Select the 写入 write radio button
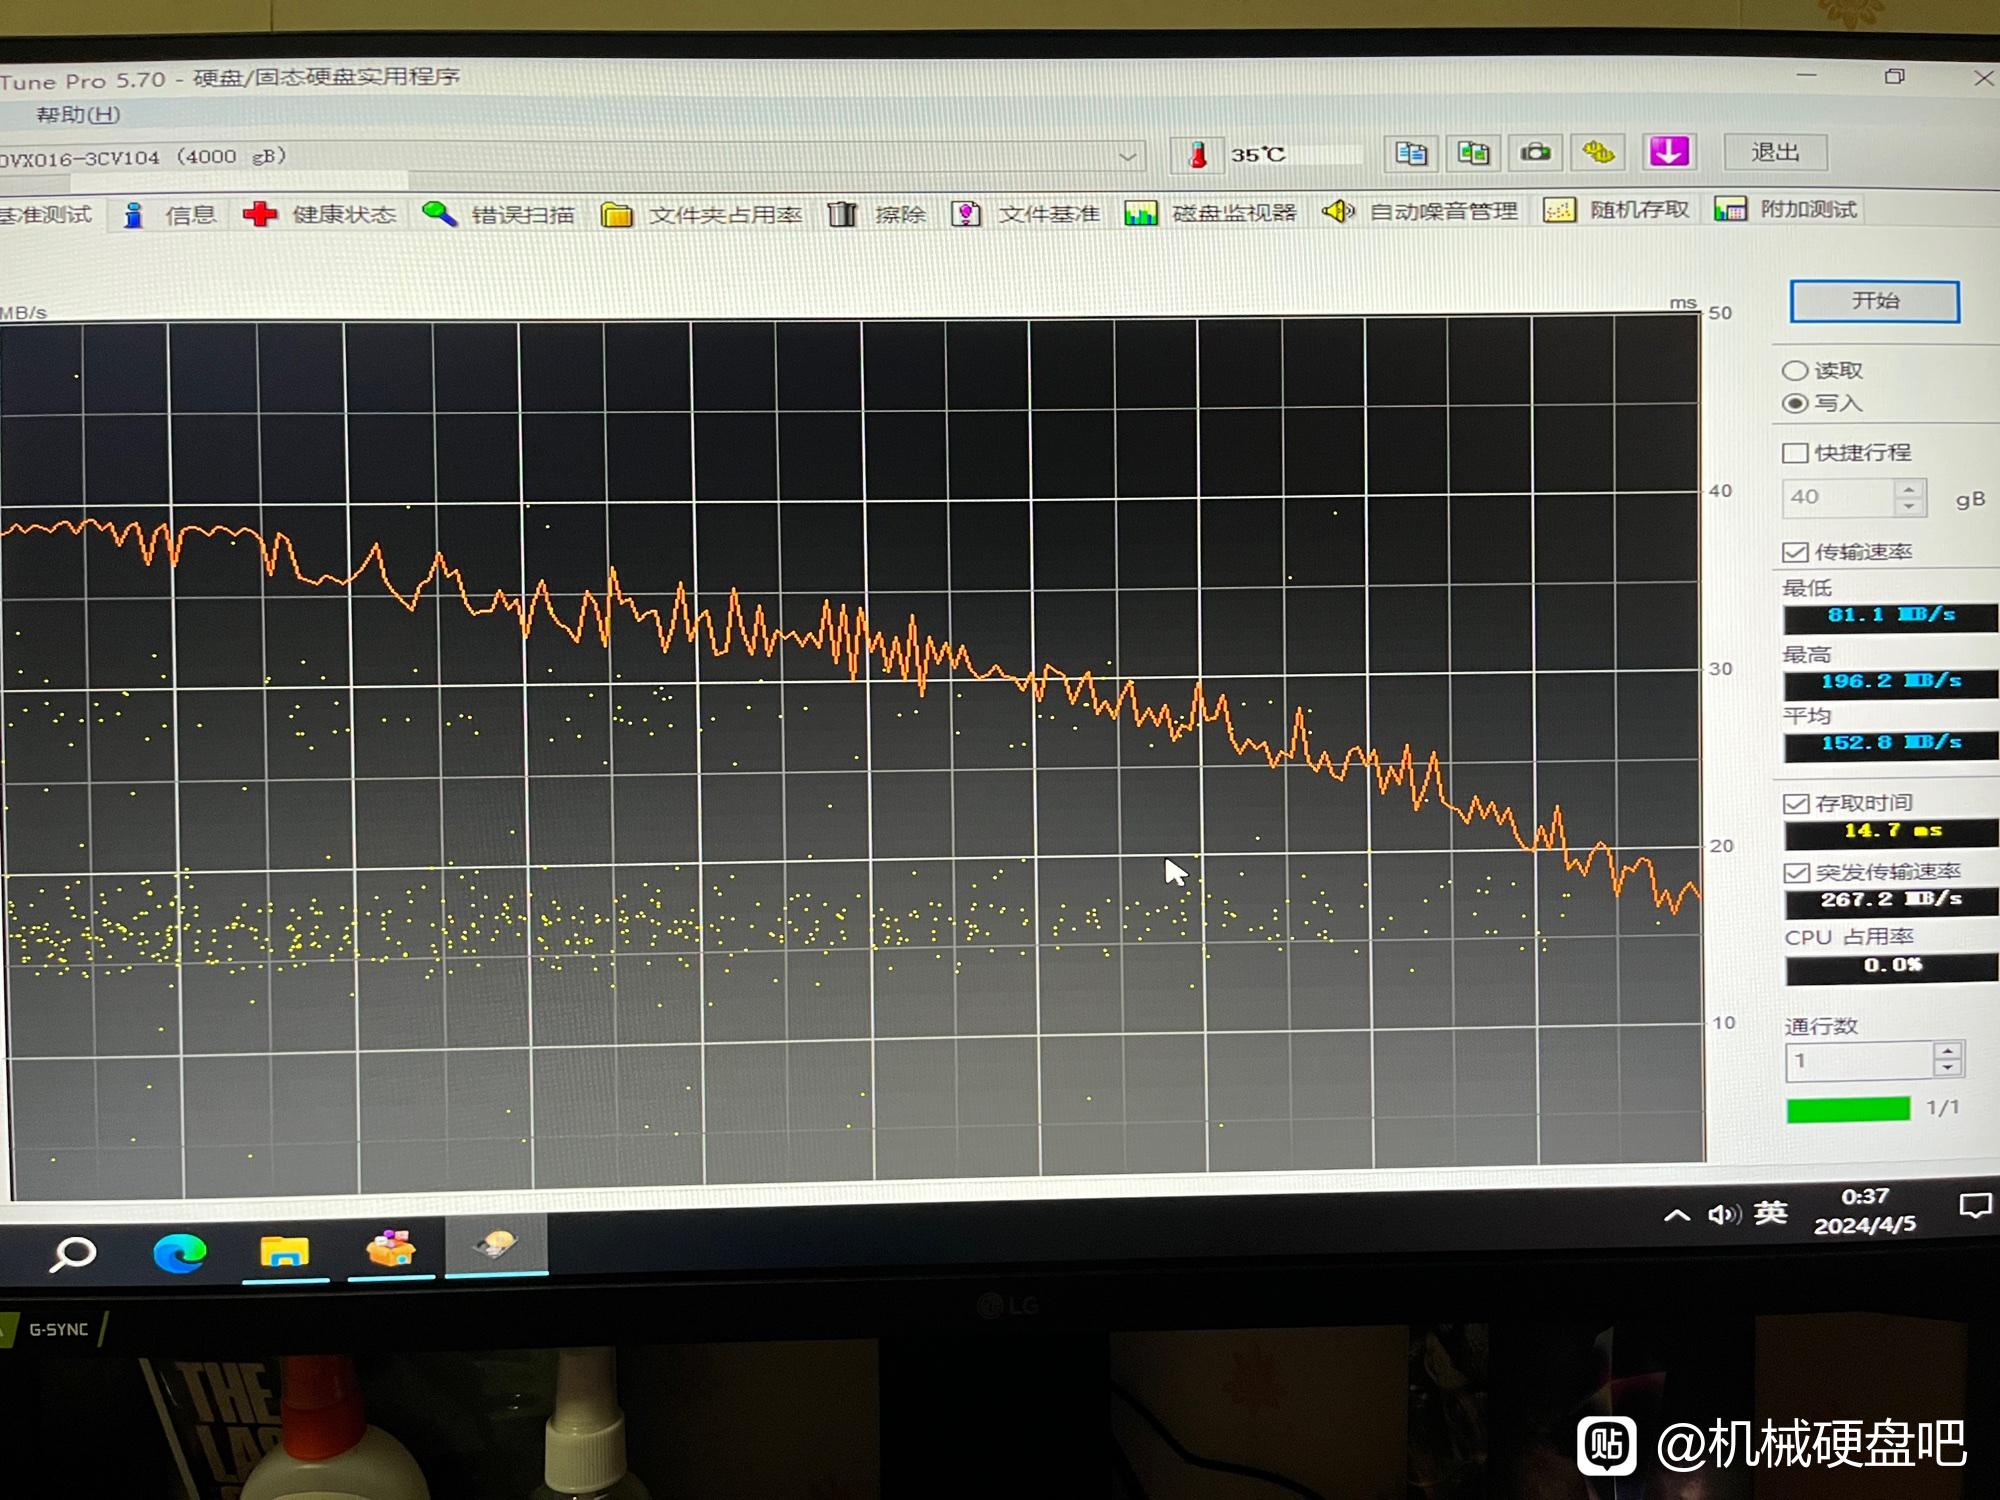 click(1795, 403)
